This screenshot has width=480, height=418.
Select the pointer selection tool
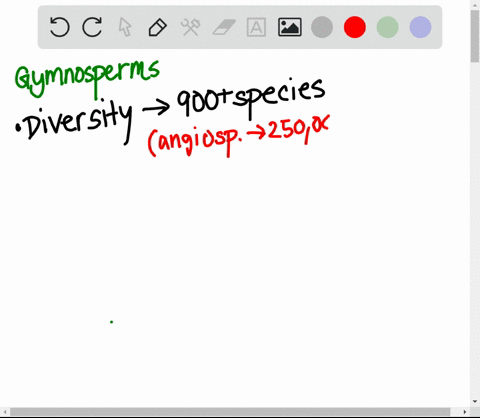tap(125, 27)
